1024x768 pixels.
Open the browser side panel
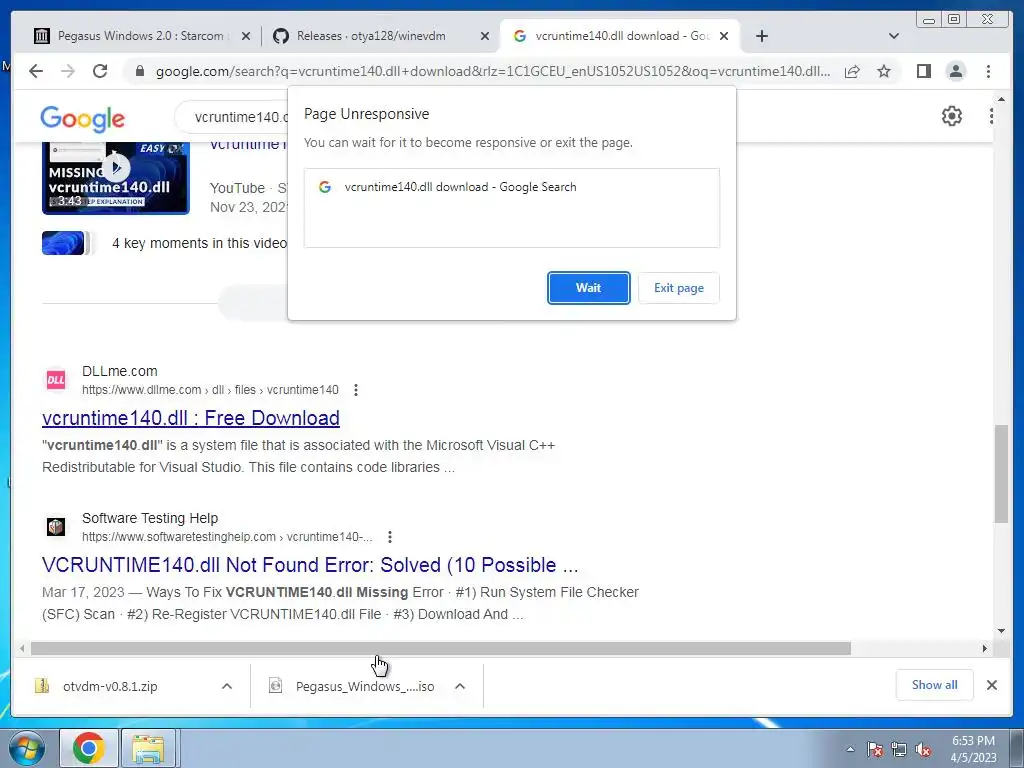point(923,71)
